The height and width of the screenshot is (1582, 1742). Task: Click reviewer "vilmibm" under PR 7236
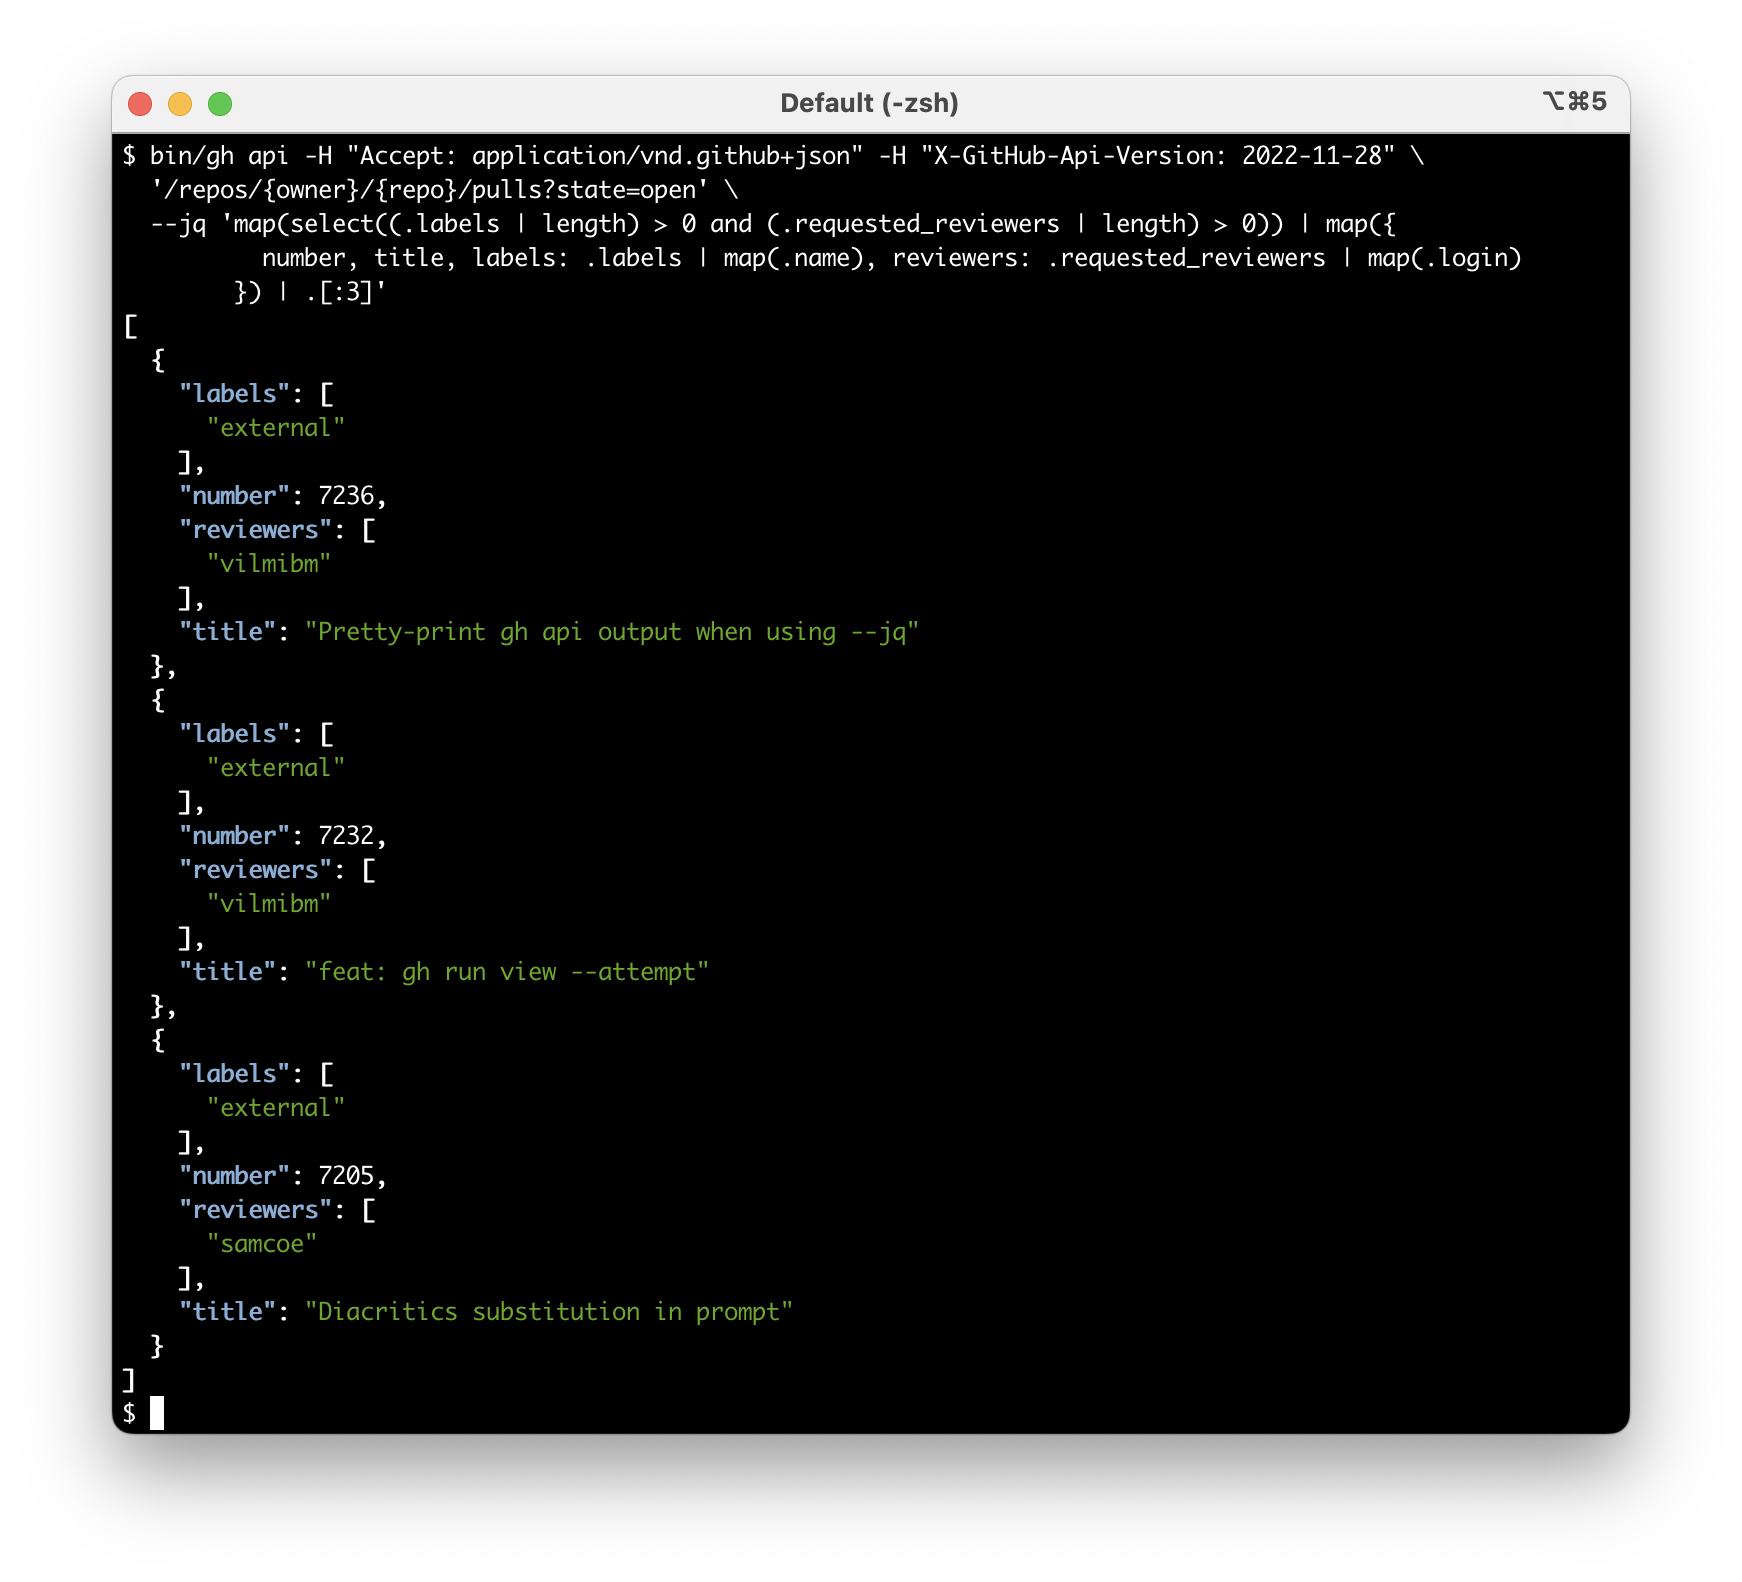point(269,564)
